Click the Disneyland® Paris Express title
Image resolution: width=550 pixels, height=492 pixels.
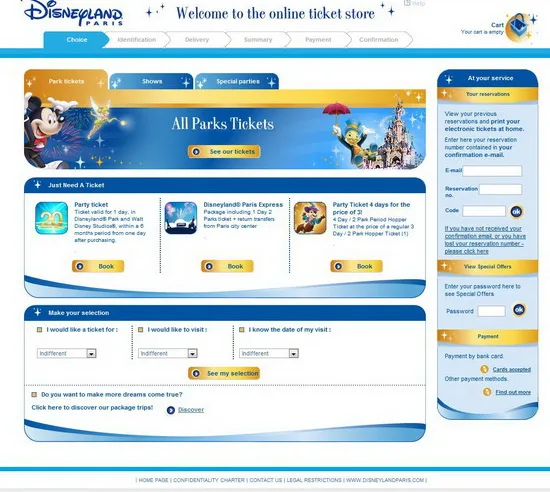tap(243, 204)
